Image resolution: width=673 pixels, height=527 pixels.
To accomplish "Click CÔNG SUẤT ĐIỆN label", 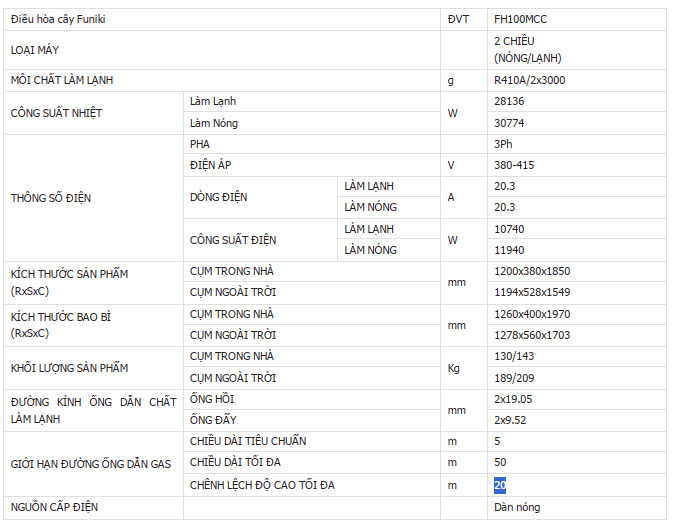I will [x=233, y=240].
